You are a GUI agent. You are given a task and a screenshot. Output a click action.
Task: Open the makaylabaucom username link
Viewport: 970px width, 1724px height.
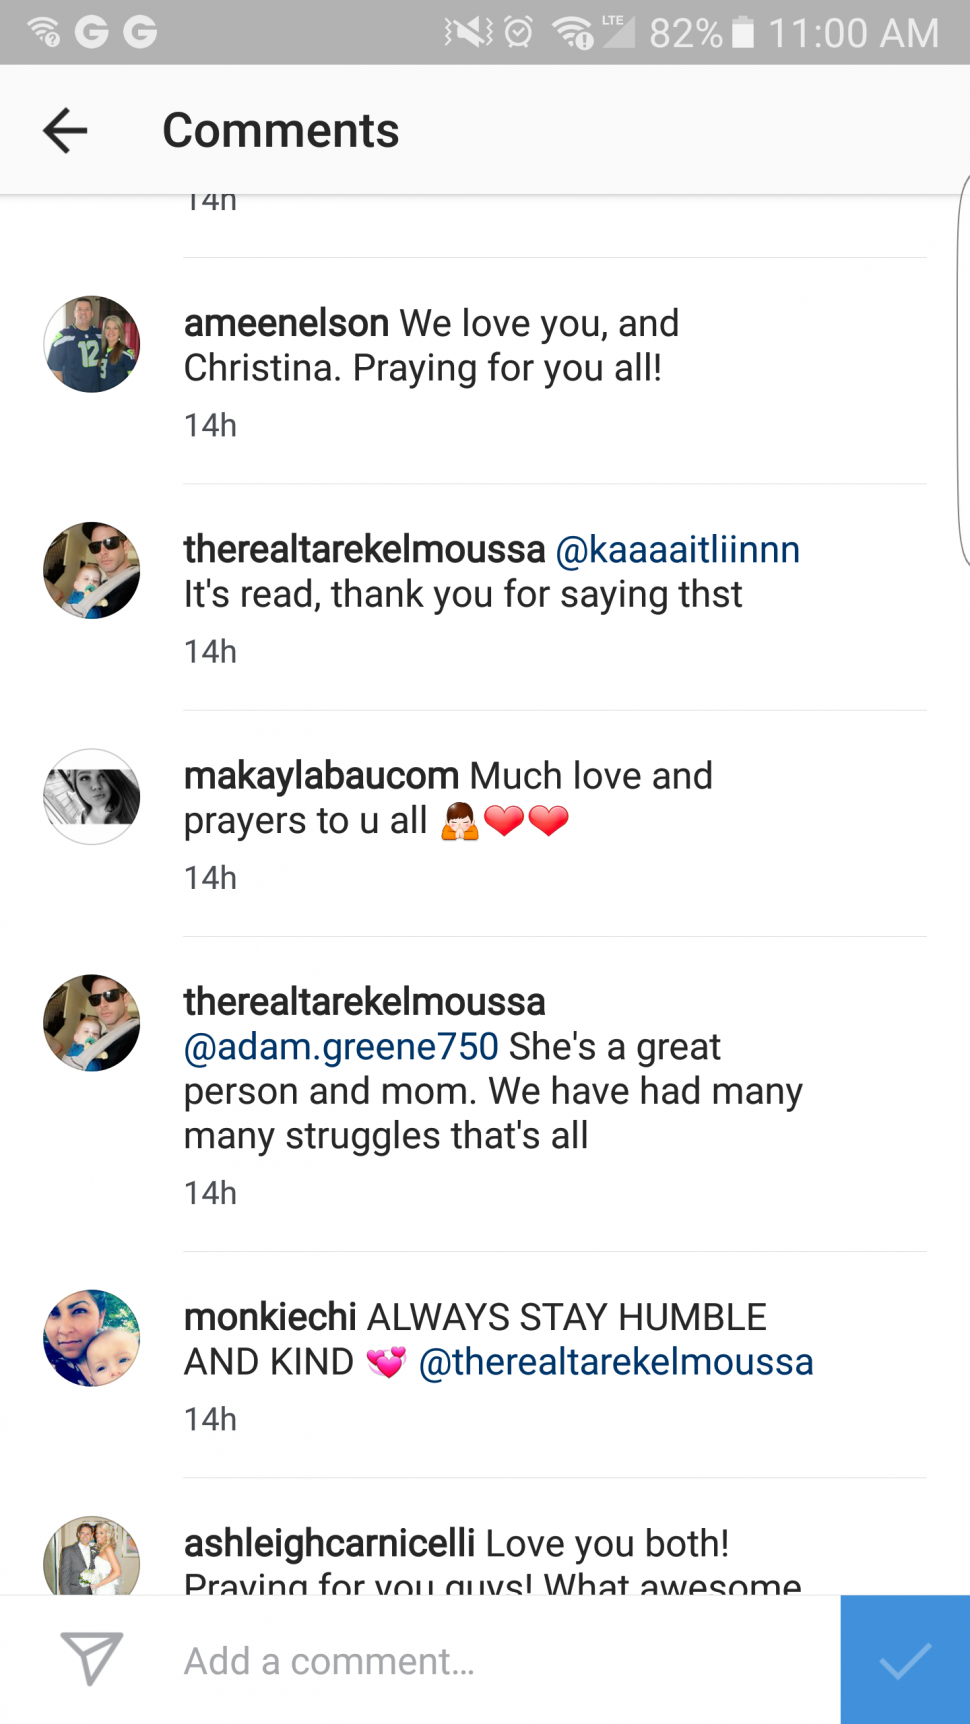tap(321, 776)
